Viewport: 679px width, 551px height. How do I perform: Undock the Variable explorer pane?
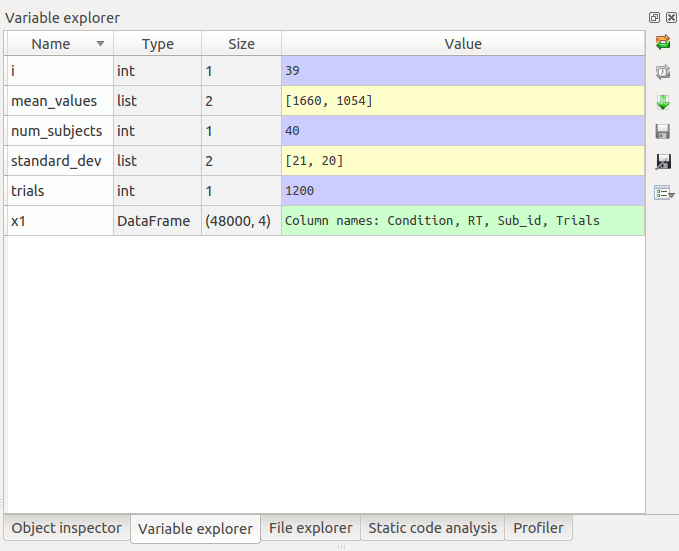tap(654, 17)
